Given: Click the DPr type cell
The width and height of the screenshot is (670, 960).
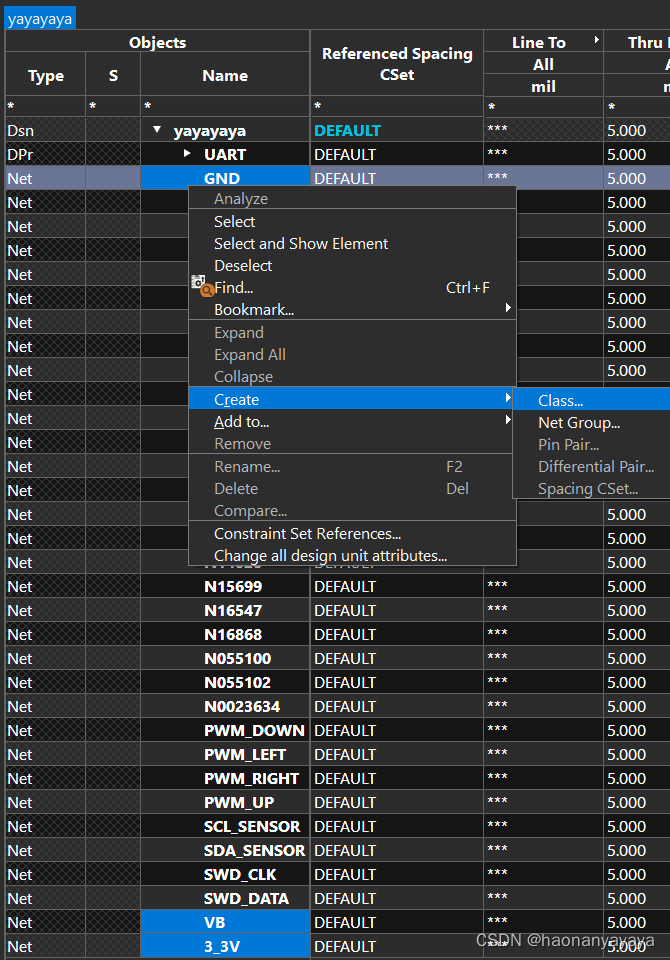Looking at the screenshot, I should point(46,154).
